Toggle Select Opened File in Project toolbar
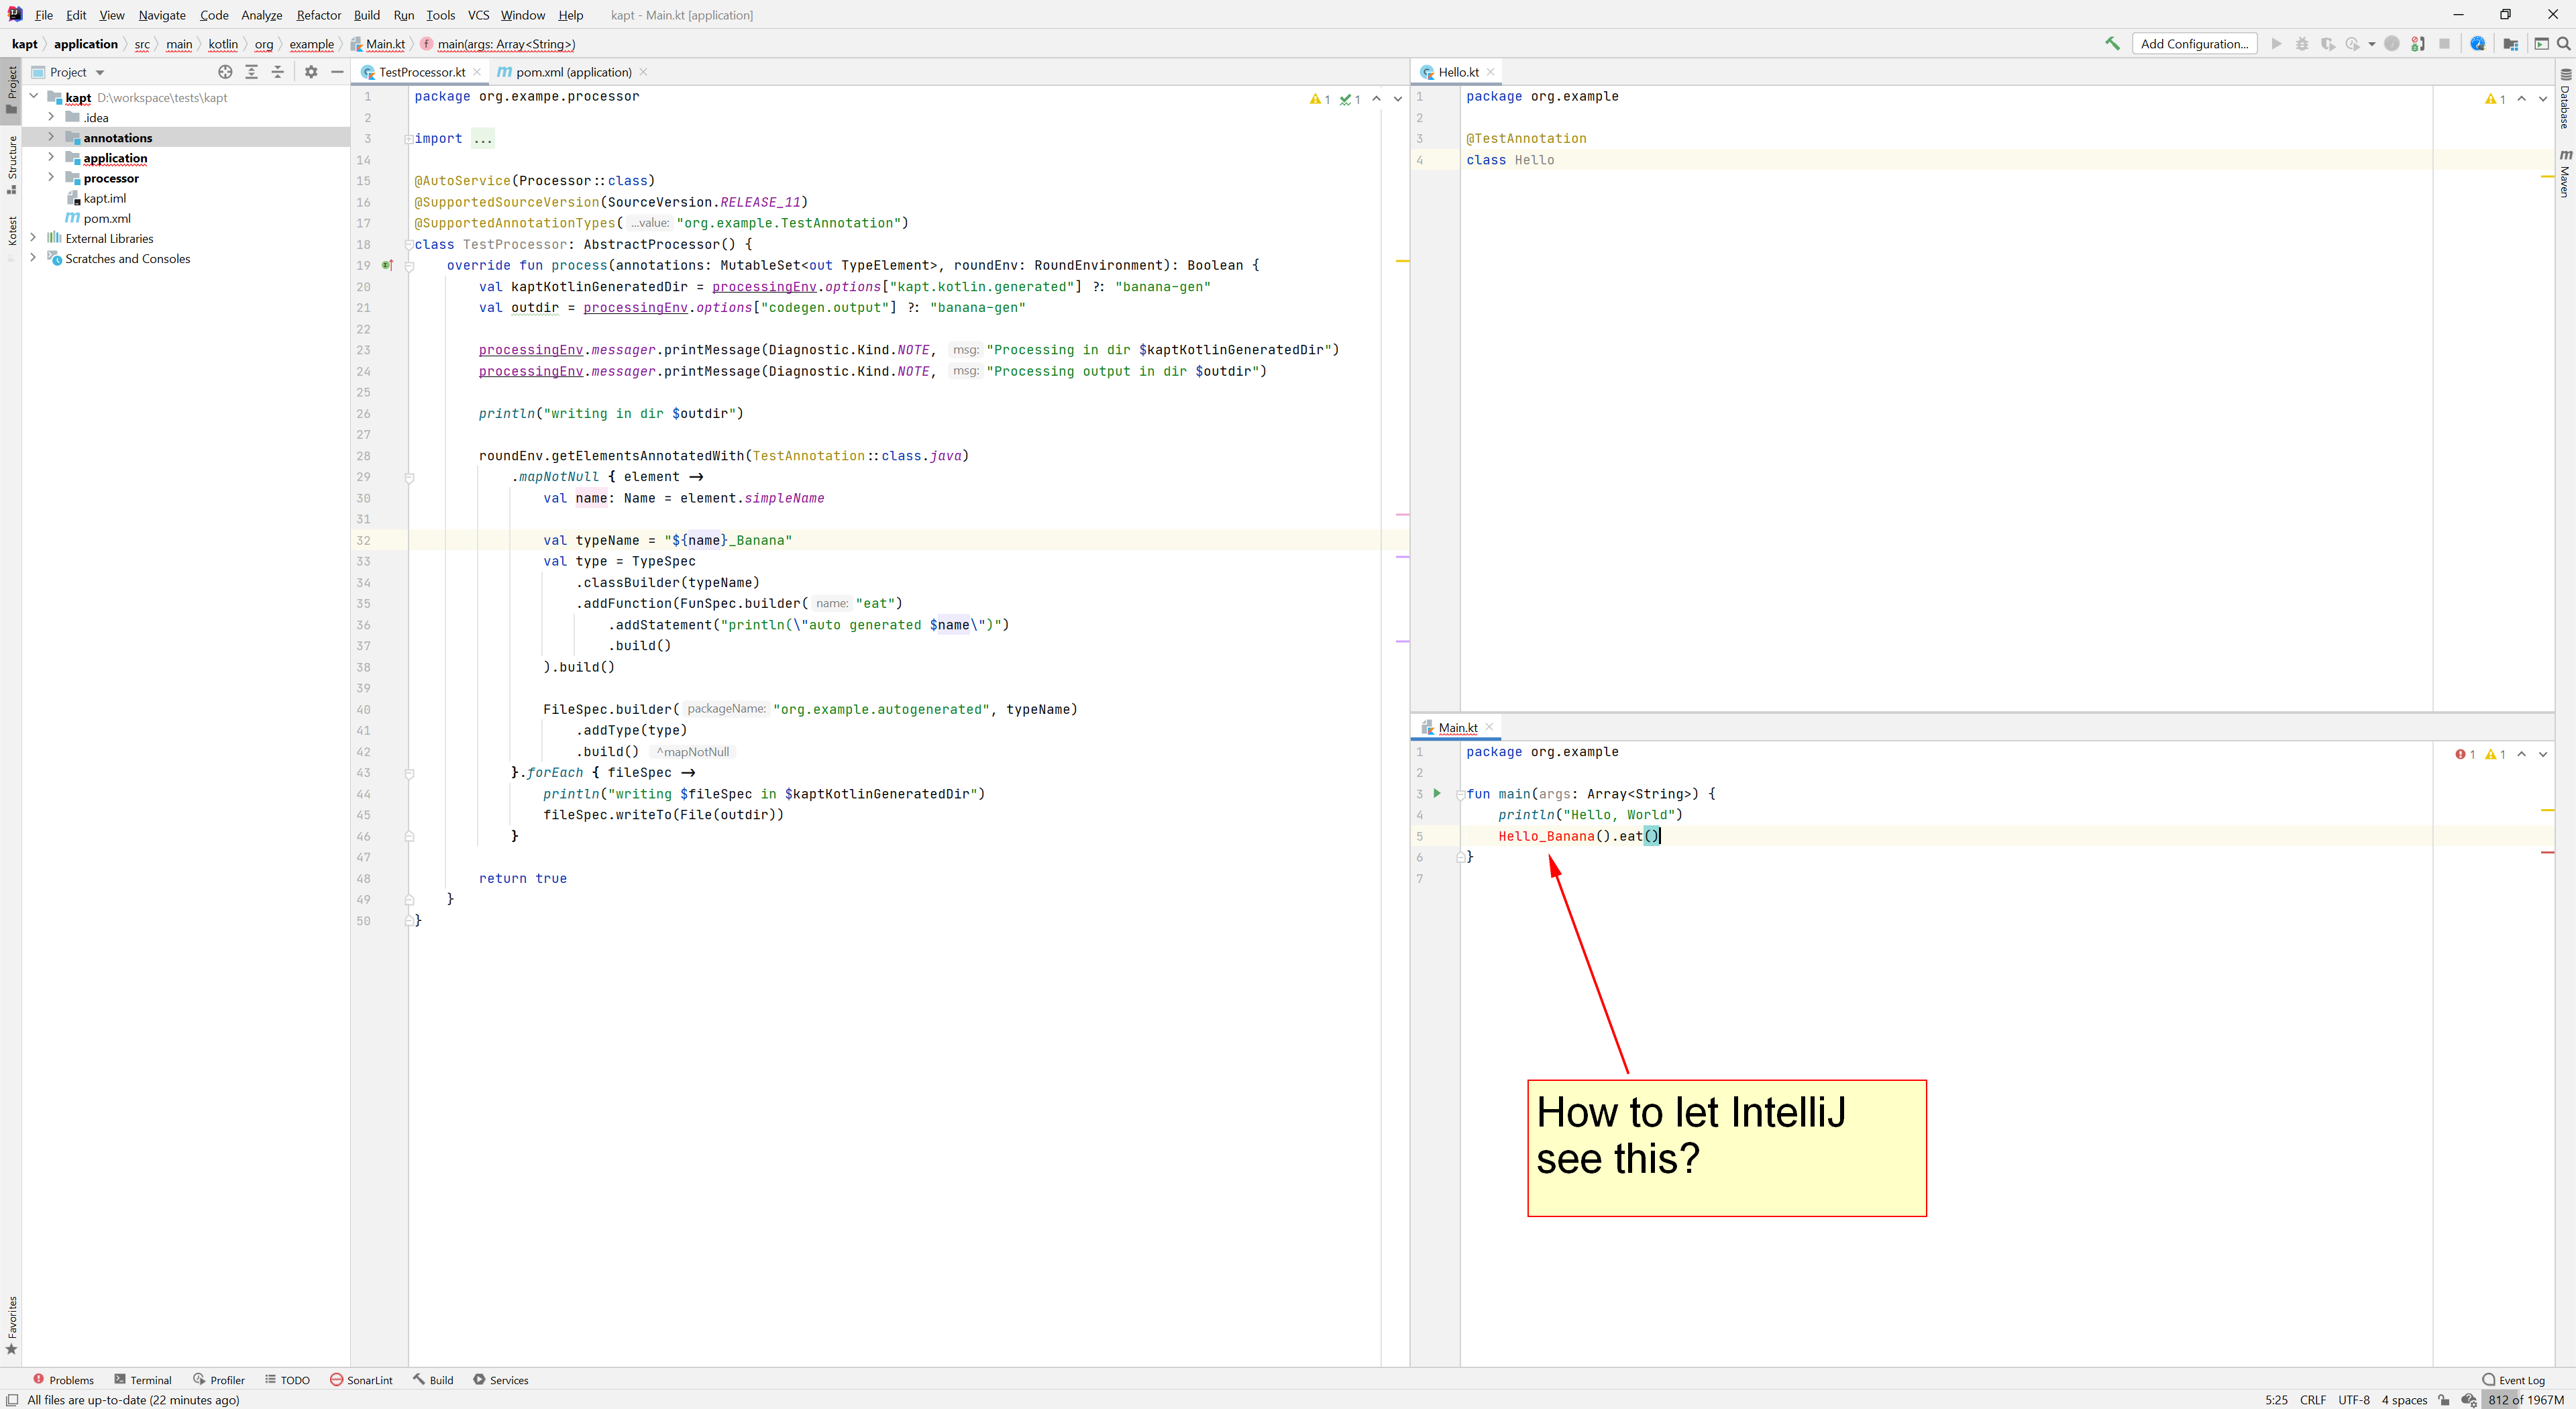Image resolution: width=2576 pixels, height=1409 pixels. point(225,71)
